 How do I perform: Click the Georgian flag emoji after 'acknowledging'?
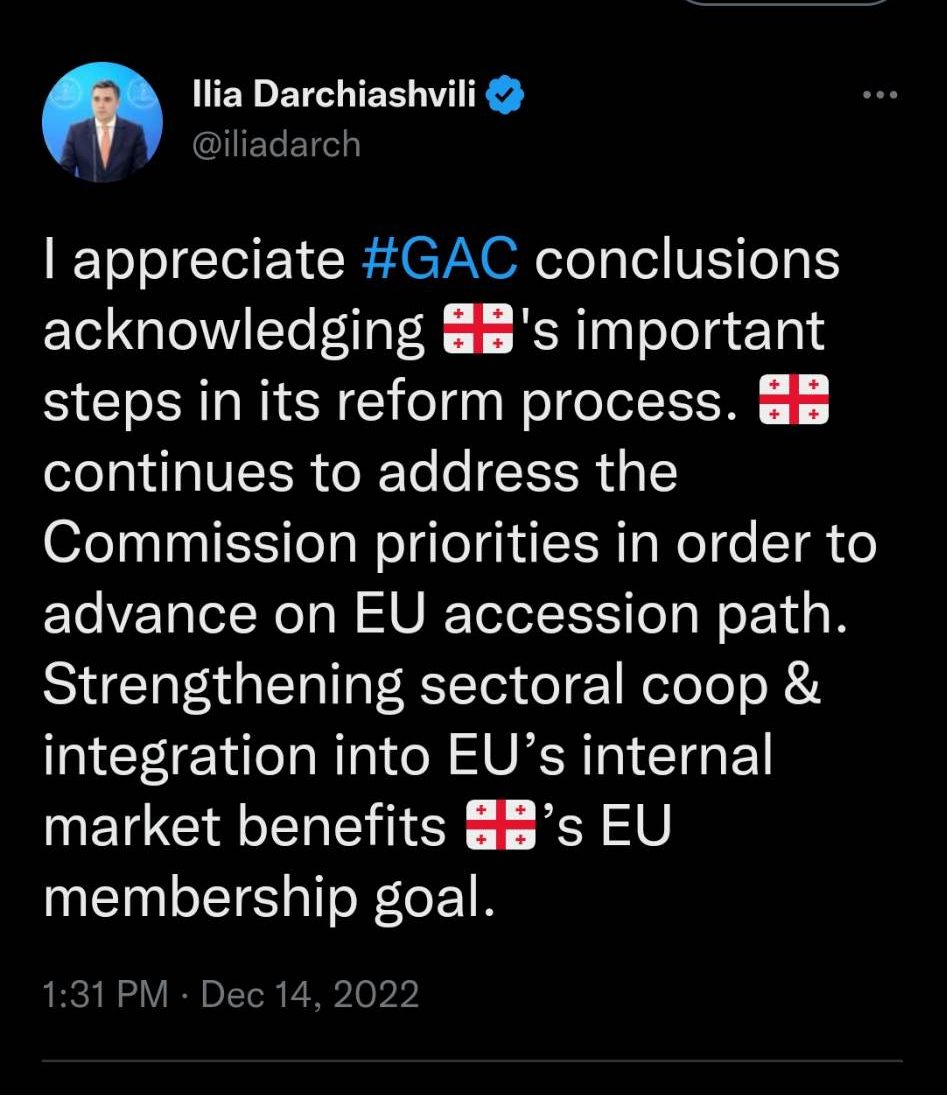point(476,331)
